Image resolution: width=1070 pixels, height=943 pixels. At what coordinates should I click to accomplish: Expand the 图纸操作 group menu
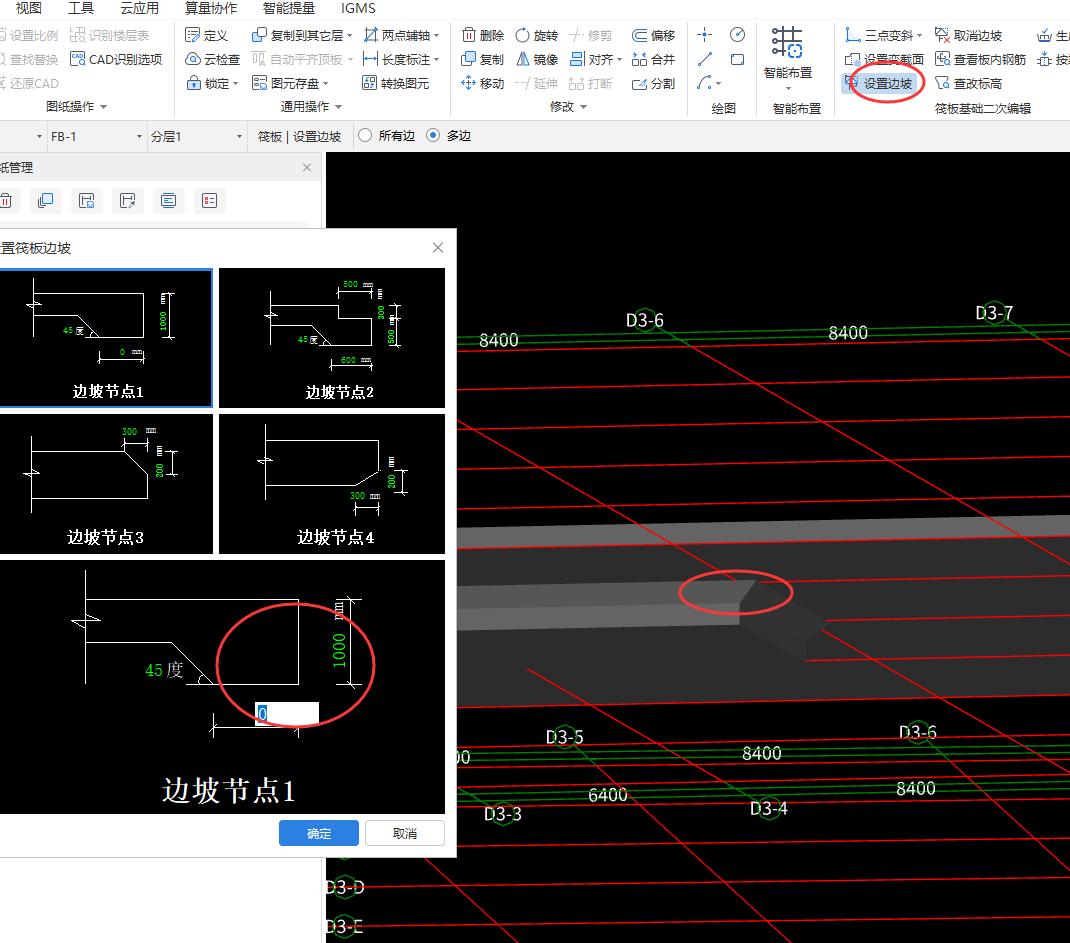click(76, 106)
